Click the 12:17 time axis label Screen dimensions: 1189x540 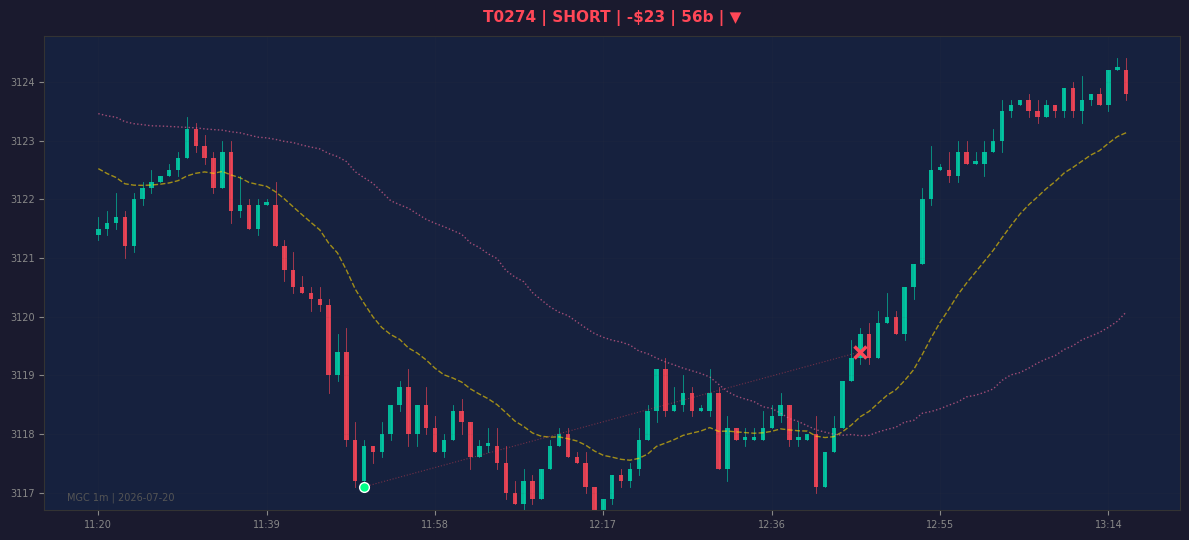[603, 524]
